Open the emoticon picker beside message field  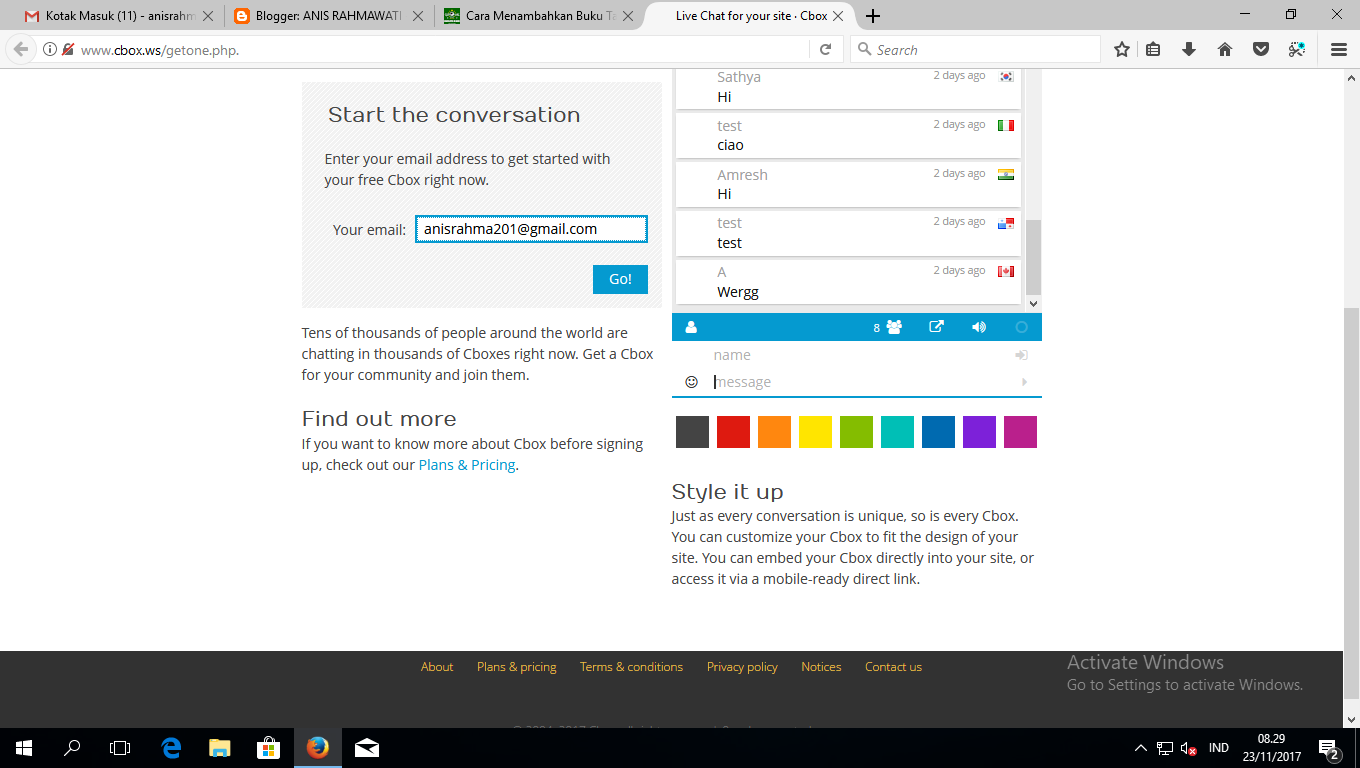[x=690, y=381]
